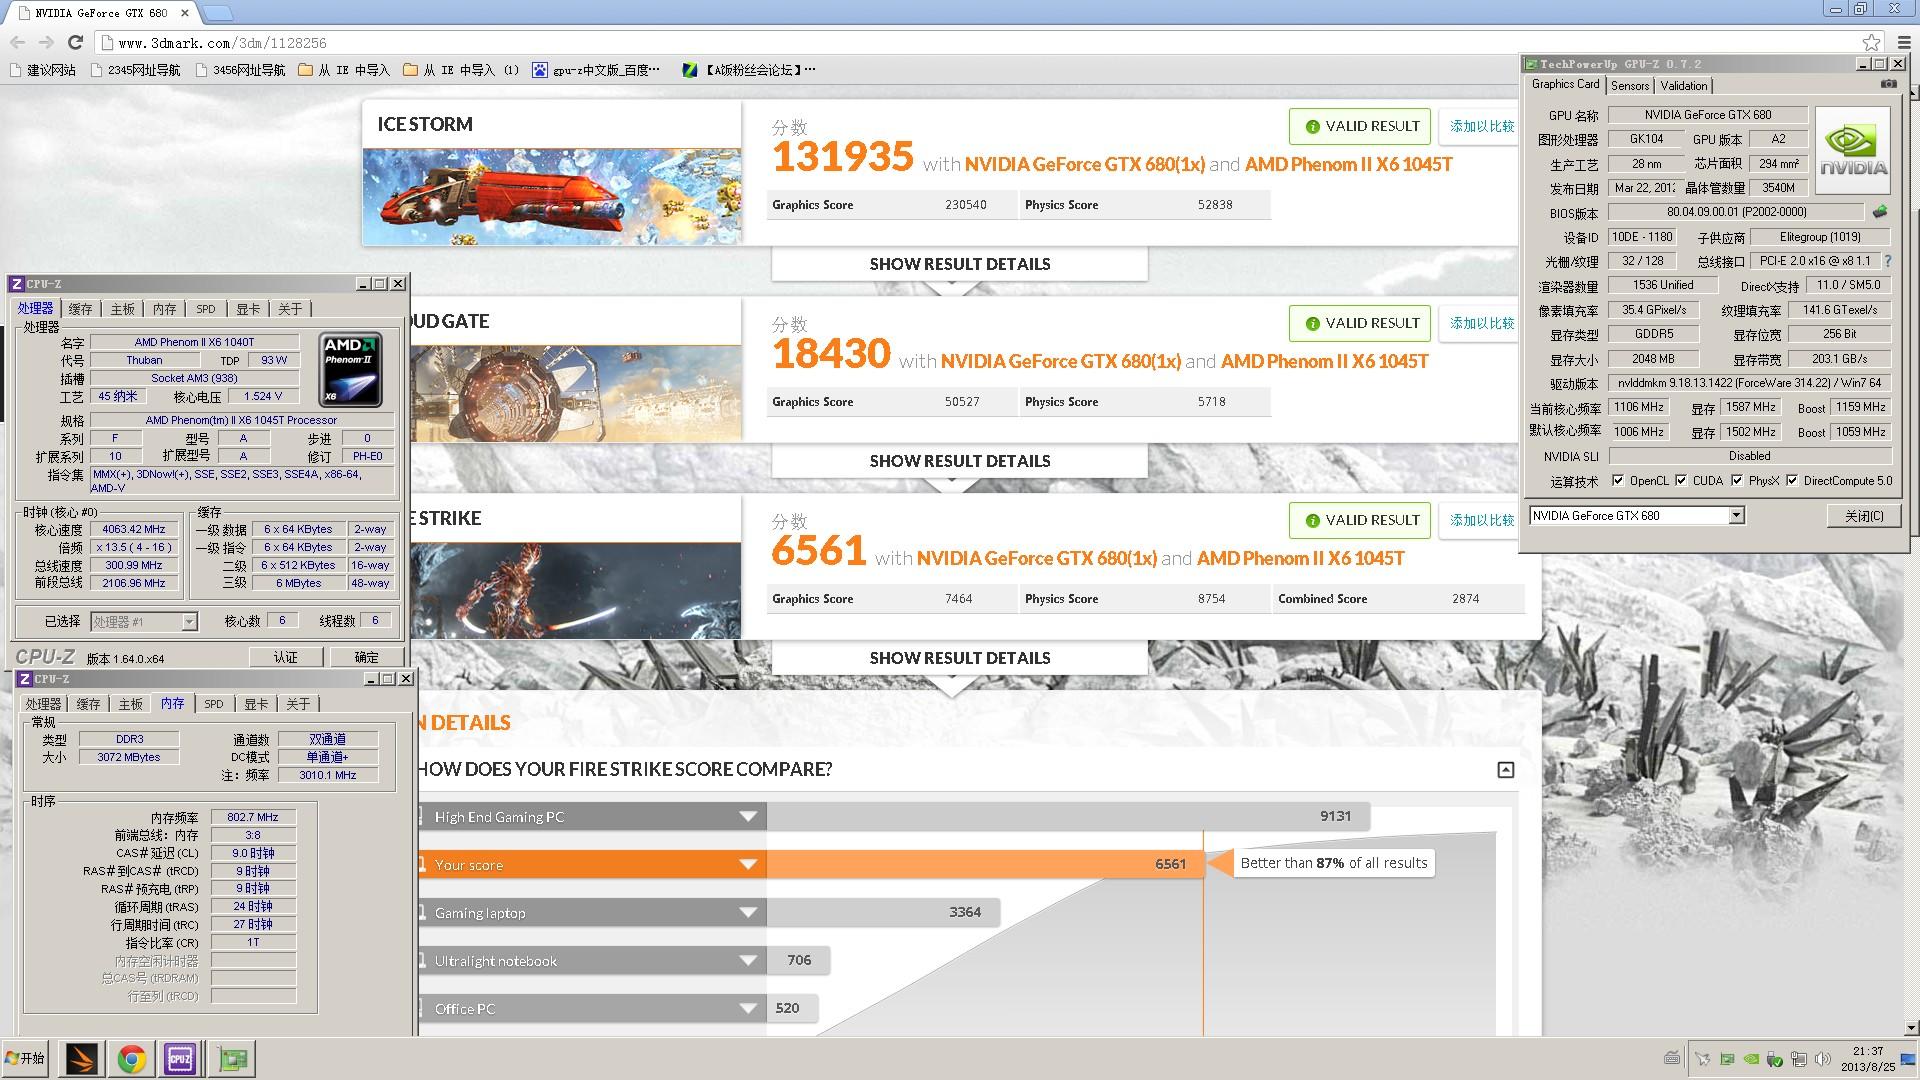Click the system clock 21:37
Image resolution: width=1920 pixels, height=1080 pixels.
[1868, 1051]
